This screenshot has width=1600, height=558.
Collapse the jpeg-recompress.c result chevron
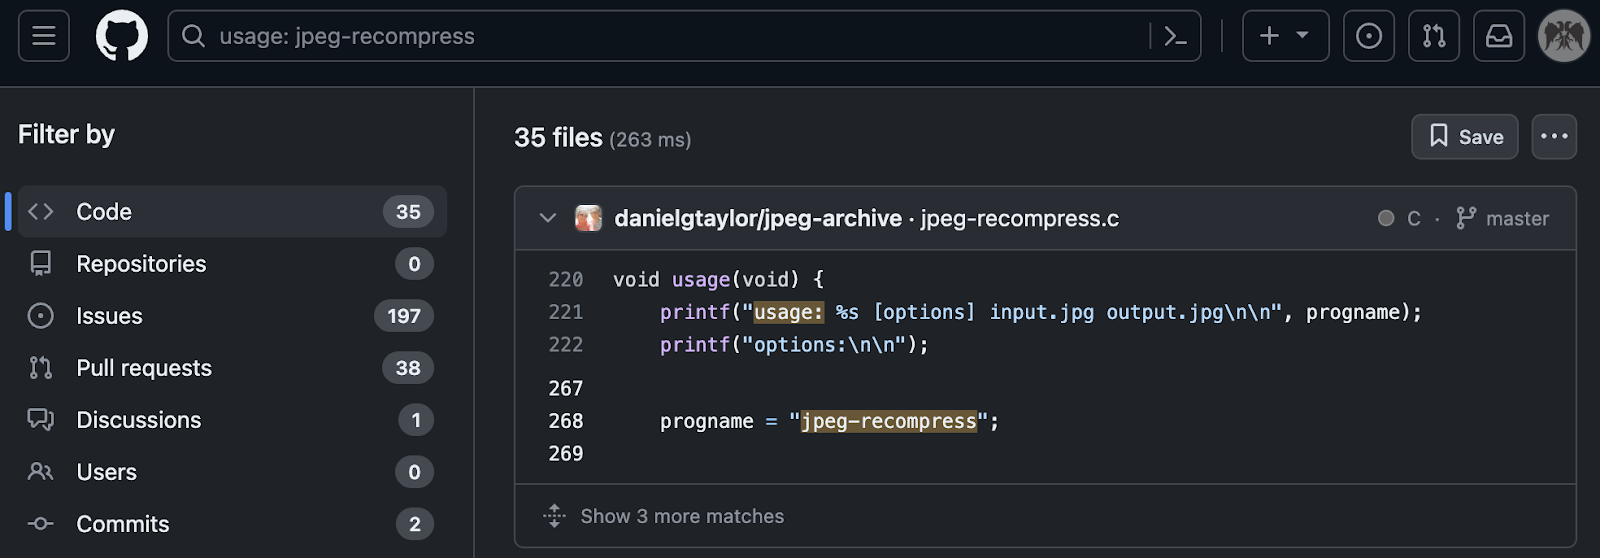pyautogui.click(x=547, y=218)
